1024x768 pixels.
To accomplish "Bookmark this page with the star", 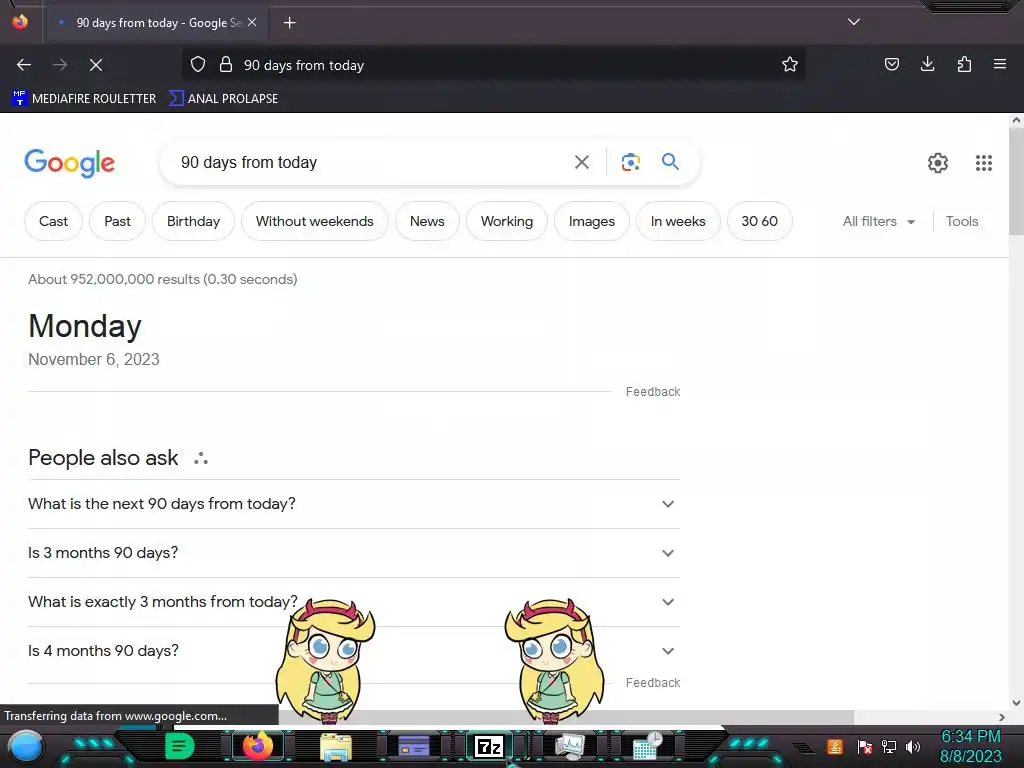I will pos(790,65).
